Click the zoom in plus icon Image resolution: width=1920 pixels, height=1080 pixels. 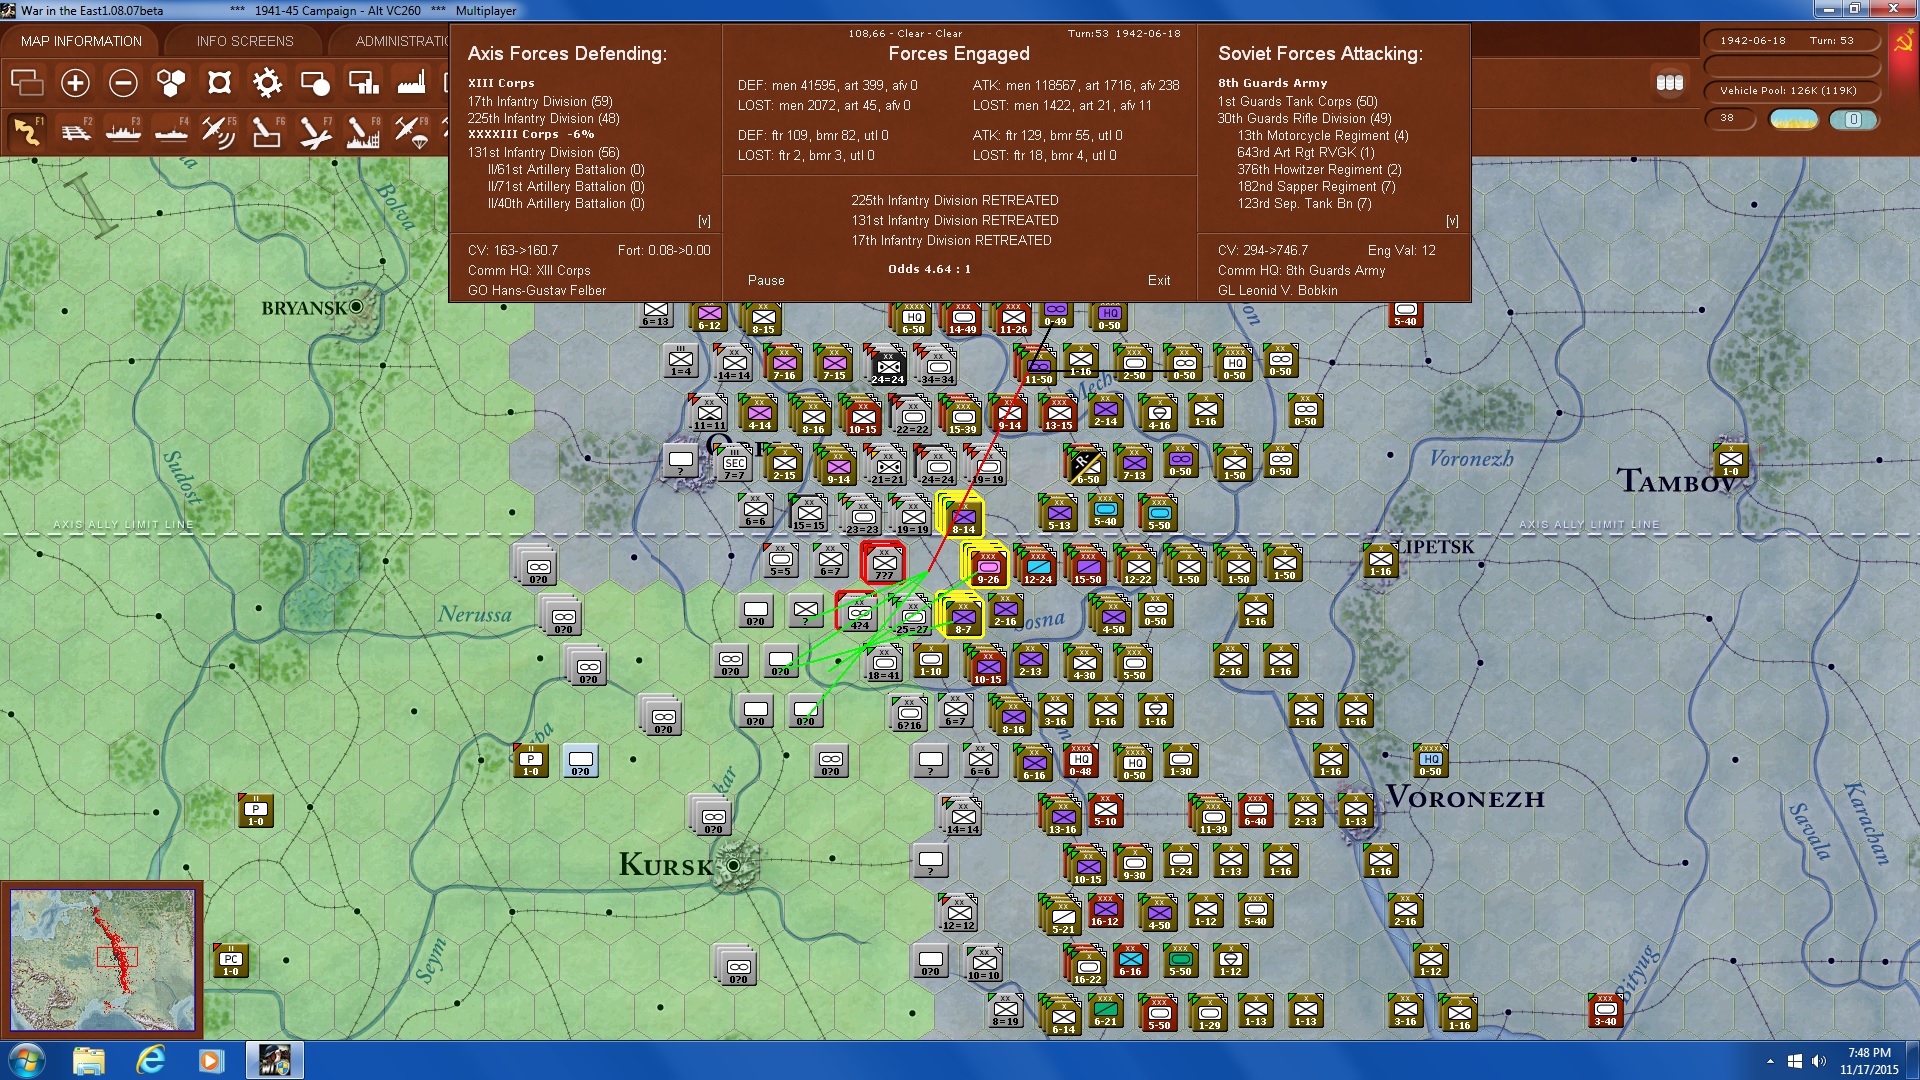(75, 83)
